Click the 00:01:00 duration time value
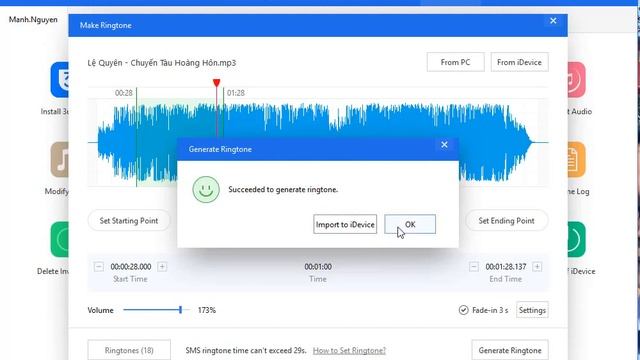The height and width of the screenshot is (360, 640). (x=318, y=267)
